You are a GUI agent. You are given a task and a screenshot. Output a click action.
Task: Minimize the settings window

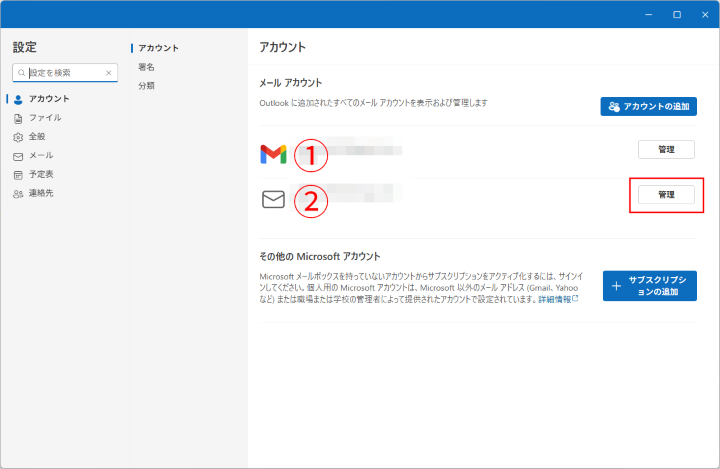click(648, 15)
